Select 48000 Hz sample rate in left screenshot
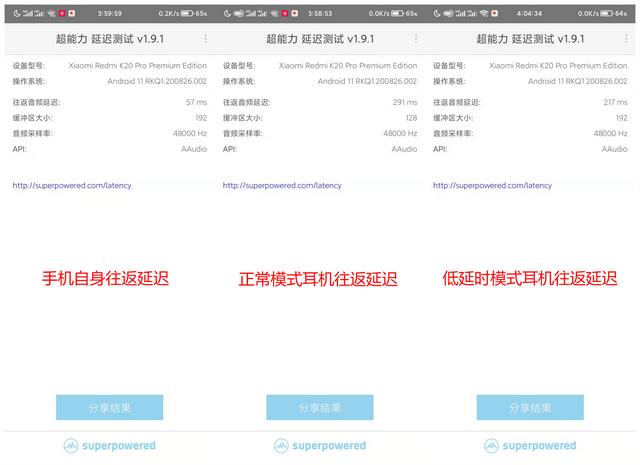The image size is (640, 465). click(190, 133)
